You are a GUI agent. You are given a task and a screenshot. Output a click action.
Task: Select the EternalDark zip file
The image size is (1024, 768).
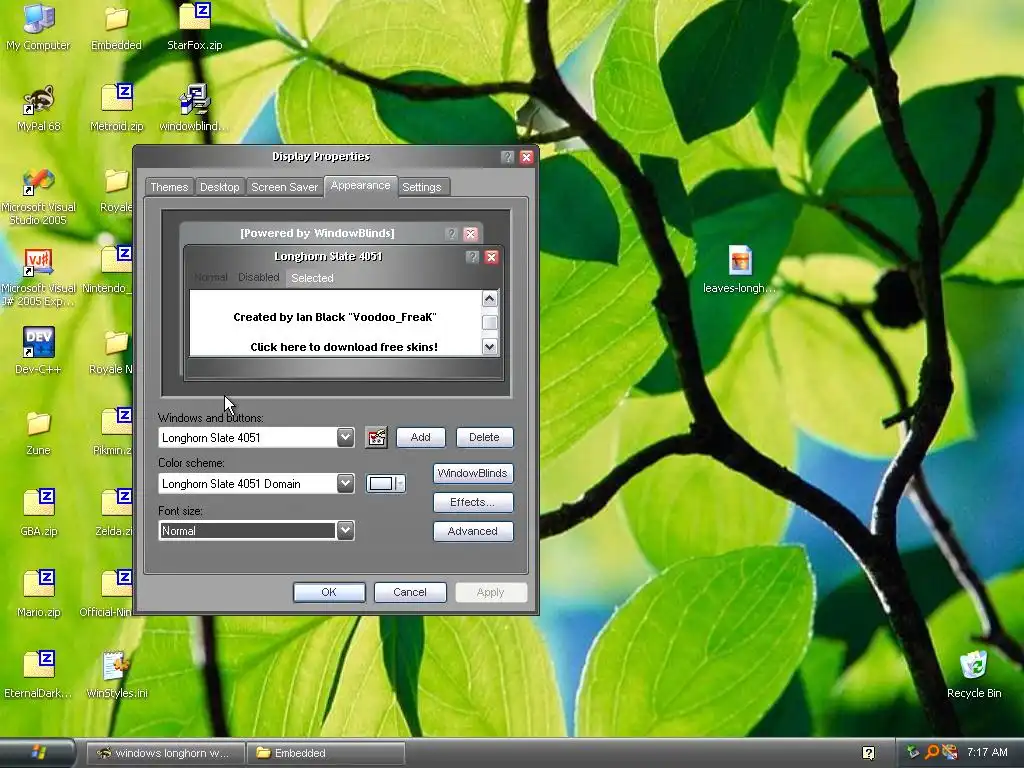pos(38,675)
